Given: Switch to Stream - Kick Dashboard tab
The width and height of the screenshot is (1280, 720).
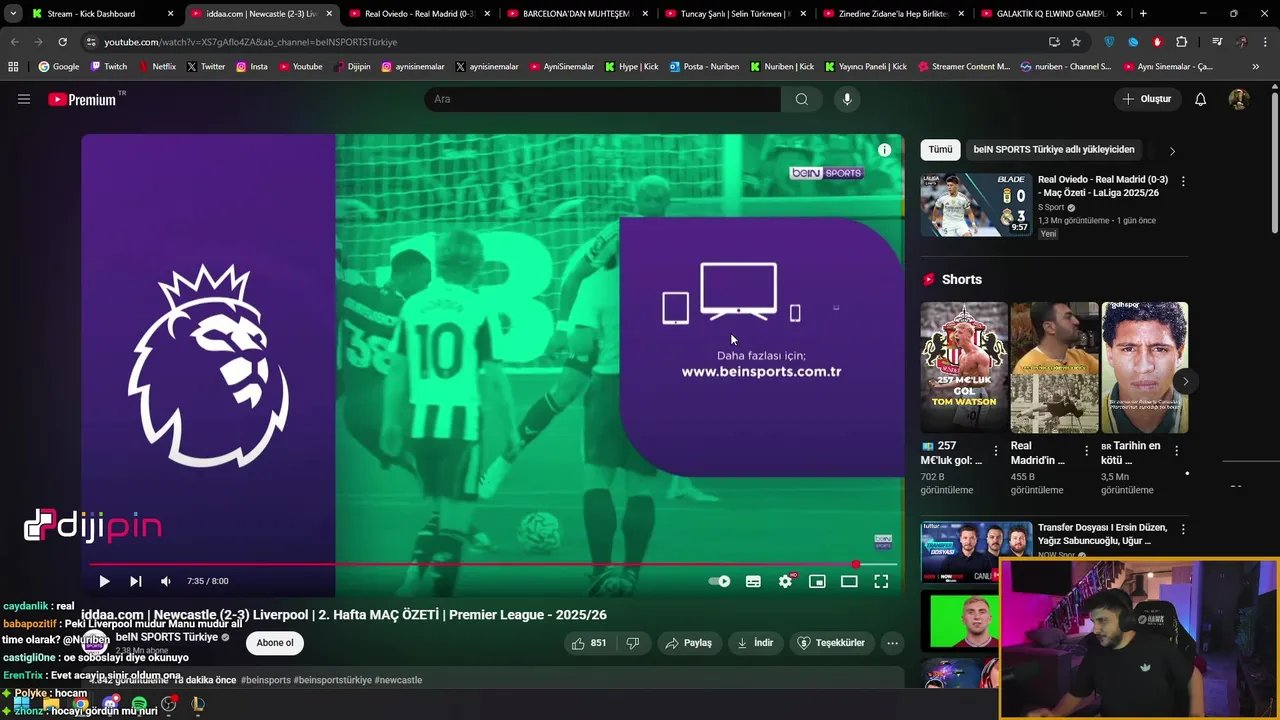Looking at the screenshot, I should tap(101, 14).
